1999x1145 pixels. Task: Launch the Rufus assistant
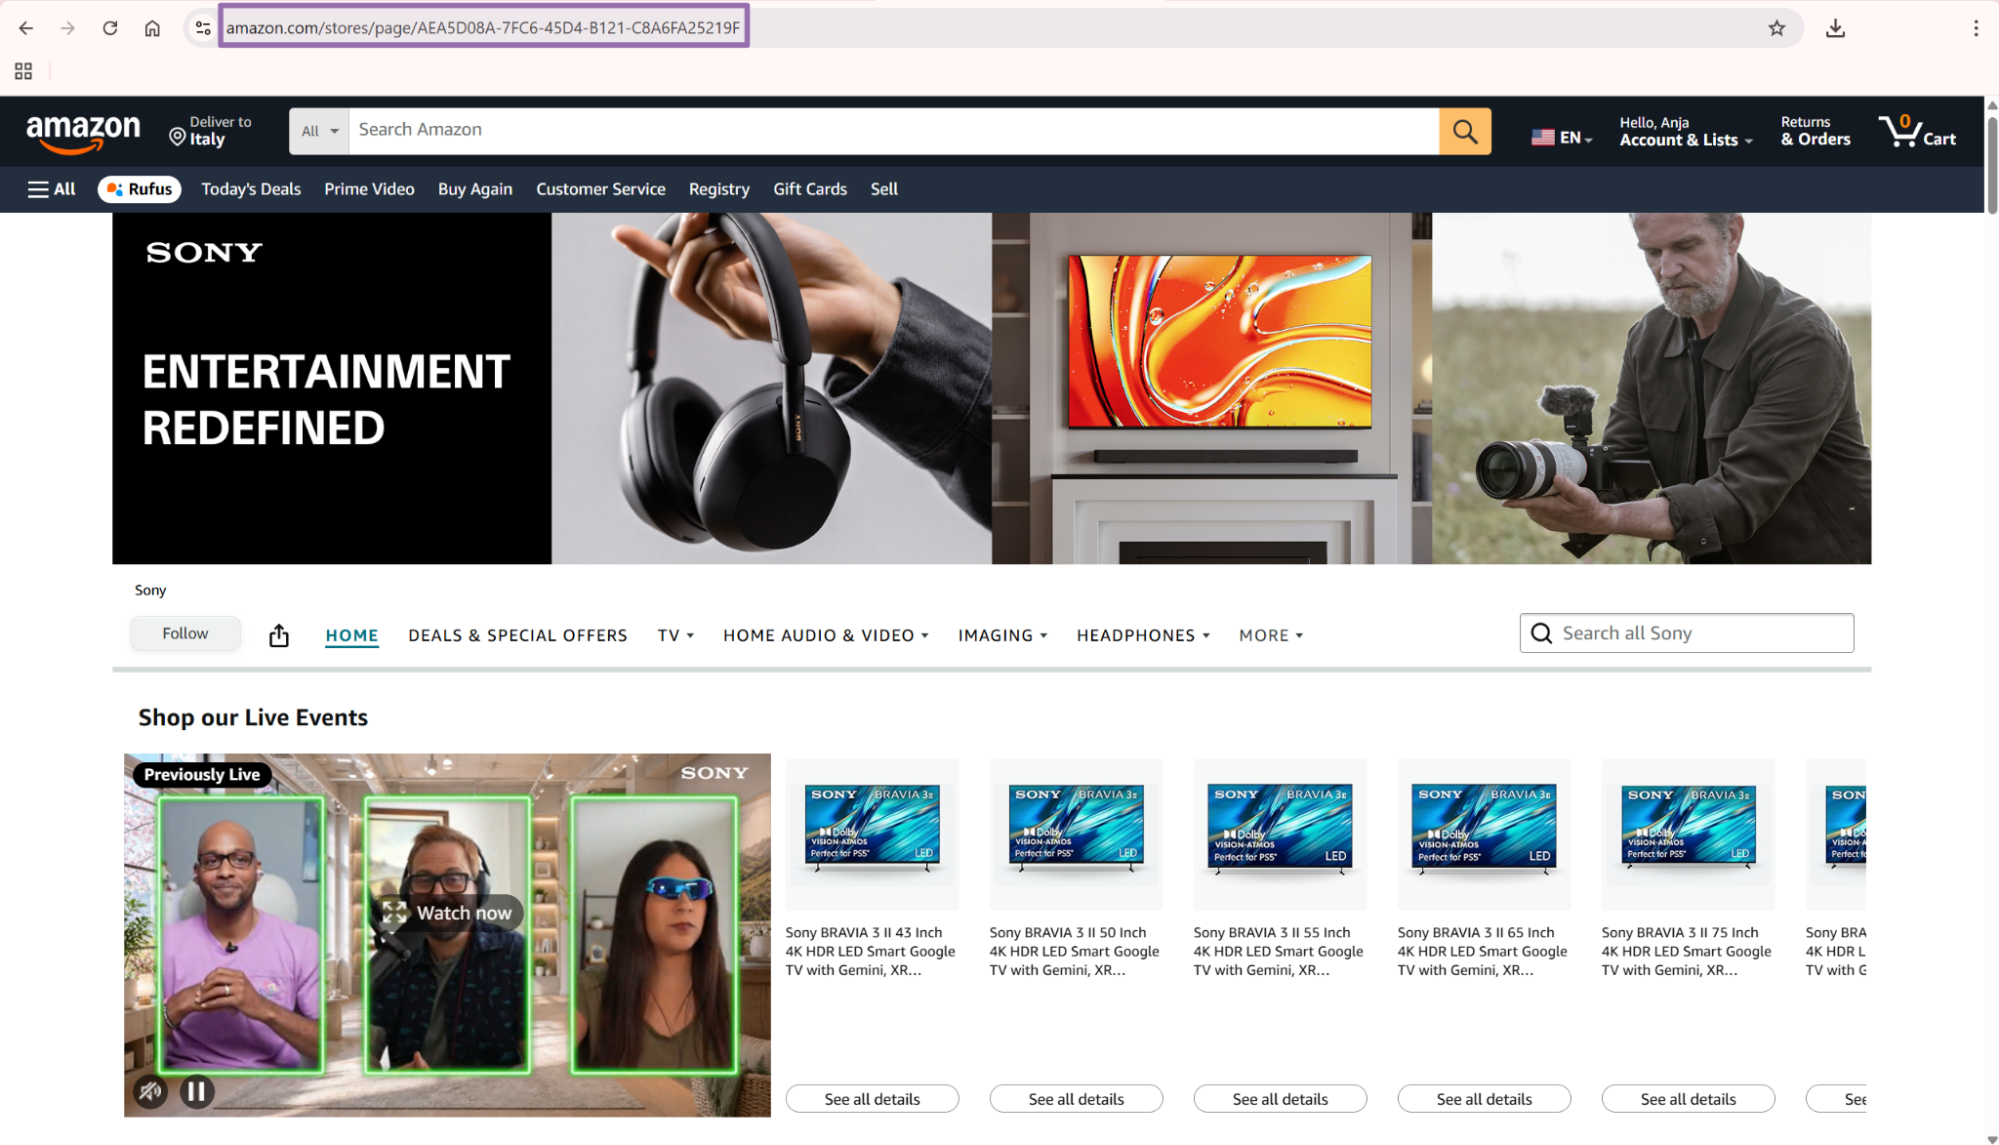[x=139, y=189]
